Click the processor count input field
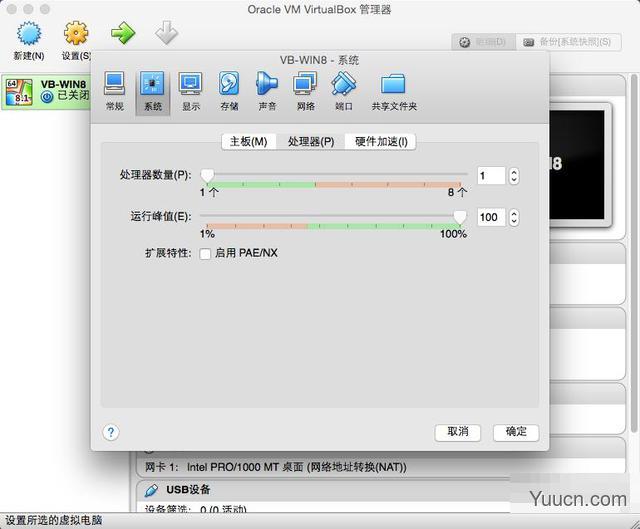 [491, 176]
